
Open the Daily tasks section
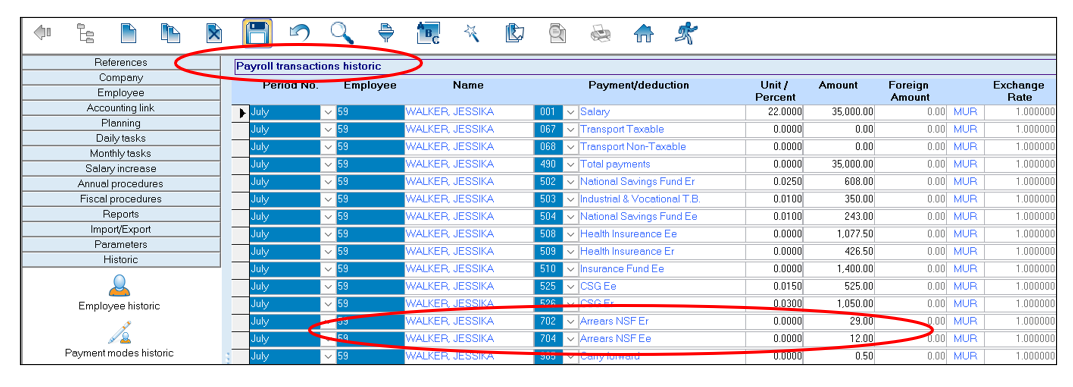pos(120,138)
